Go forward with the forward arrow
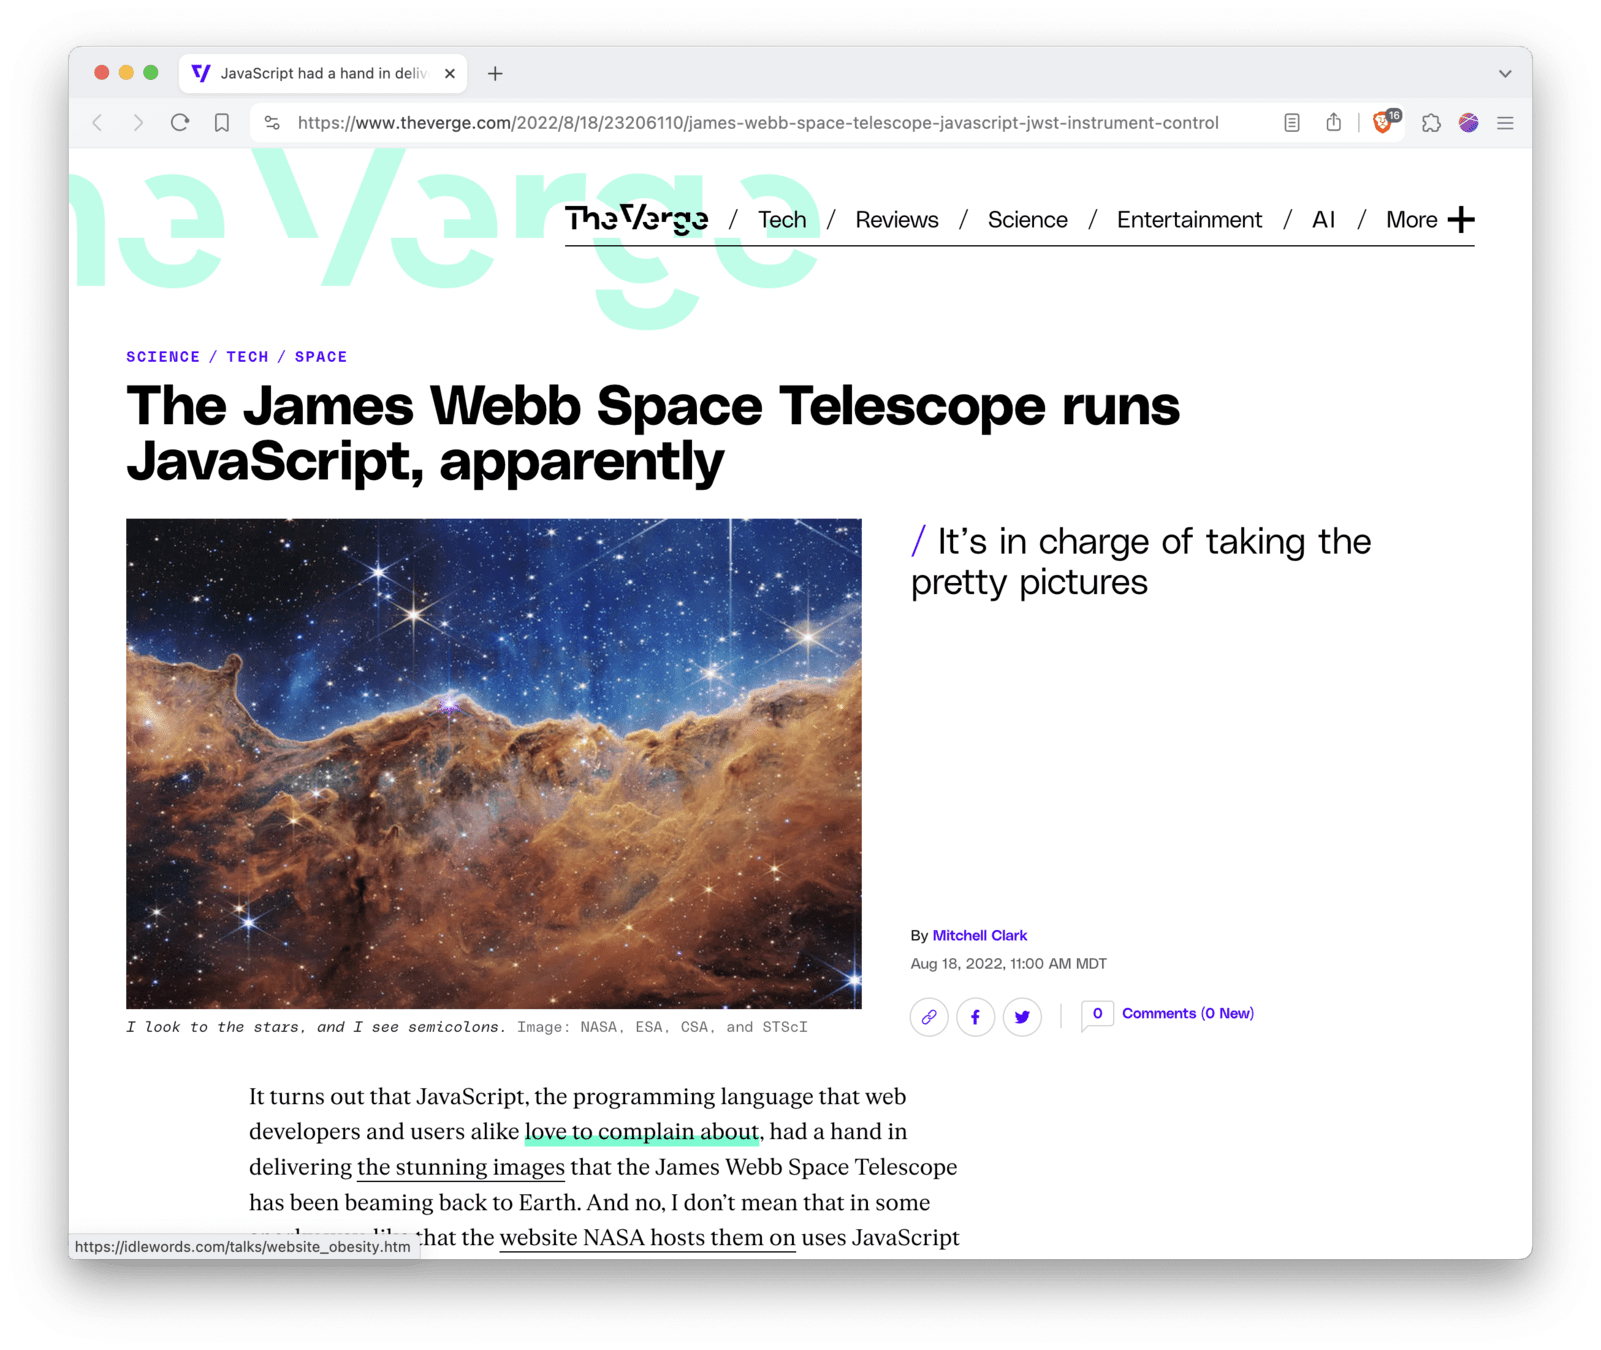 click(x=138, y=123)
